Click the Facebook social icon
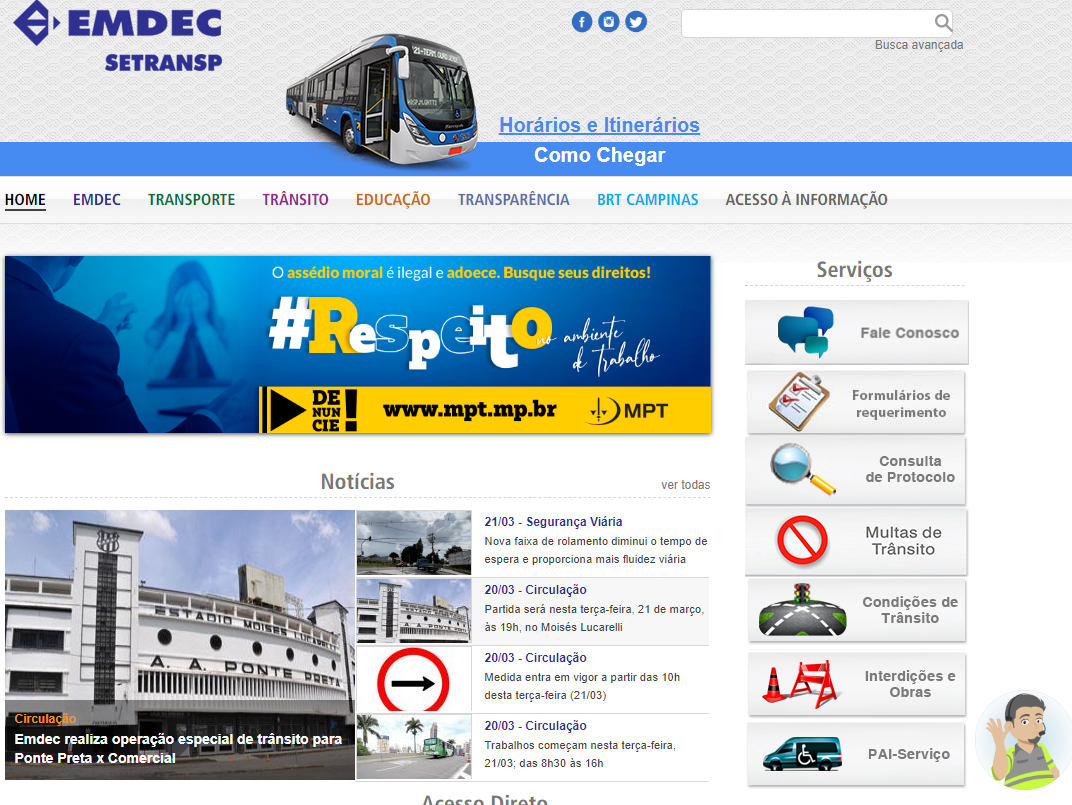 582,21
